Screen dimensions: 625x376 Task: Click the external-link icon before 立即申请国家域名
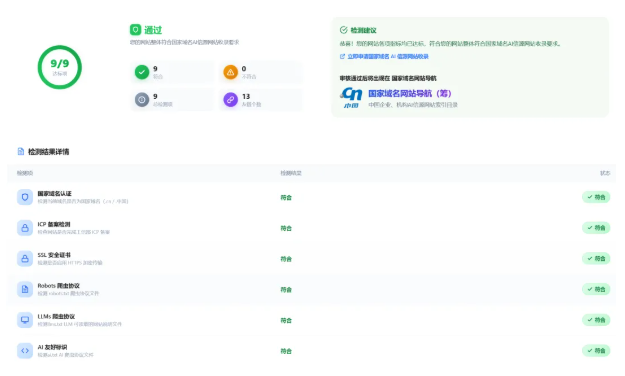pyautogui.click(x=342, y=57)
